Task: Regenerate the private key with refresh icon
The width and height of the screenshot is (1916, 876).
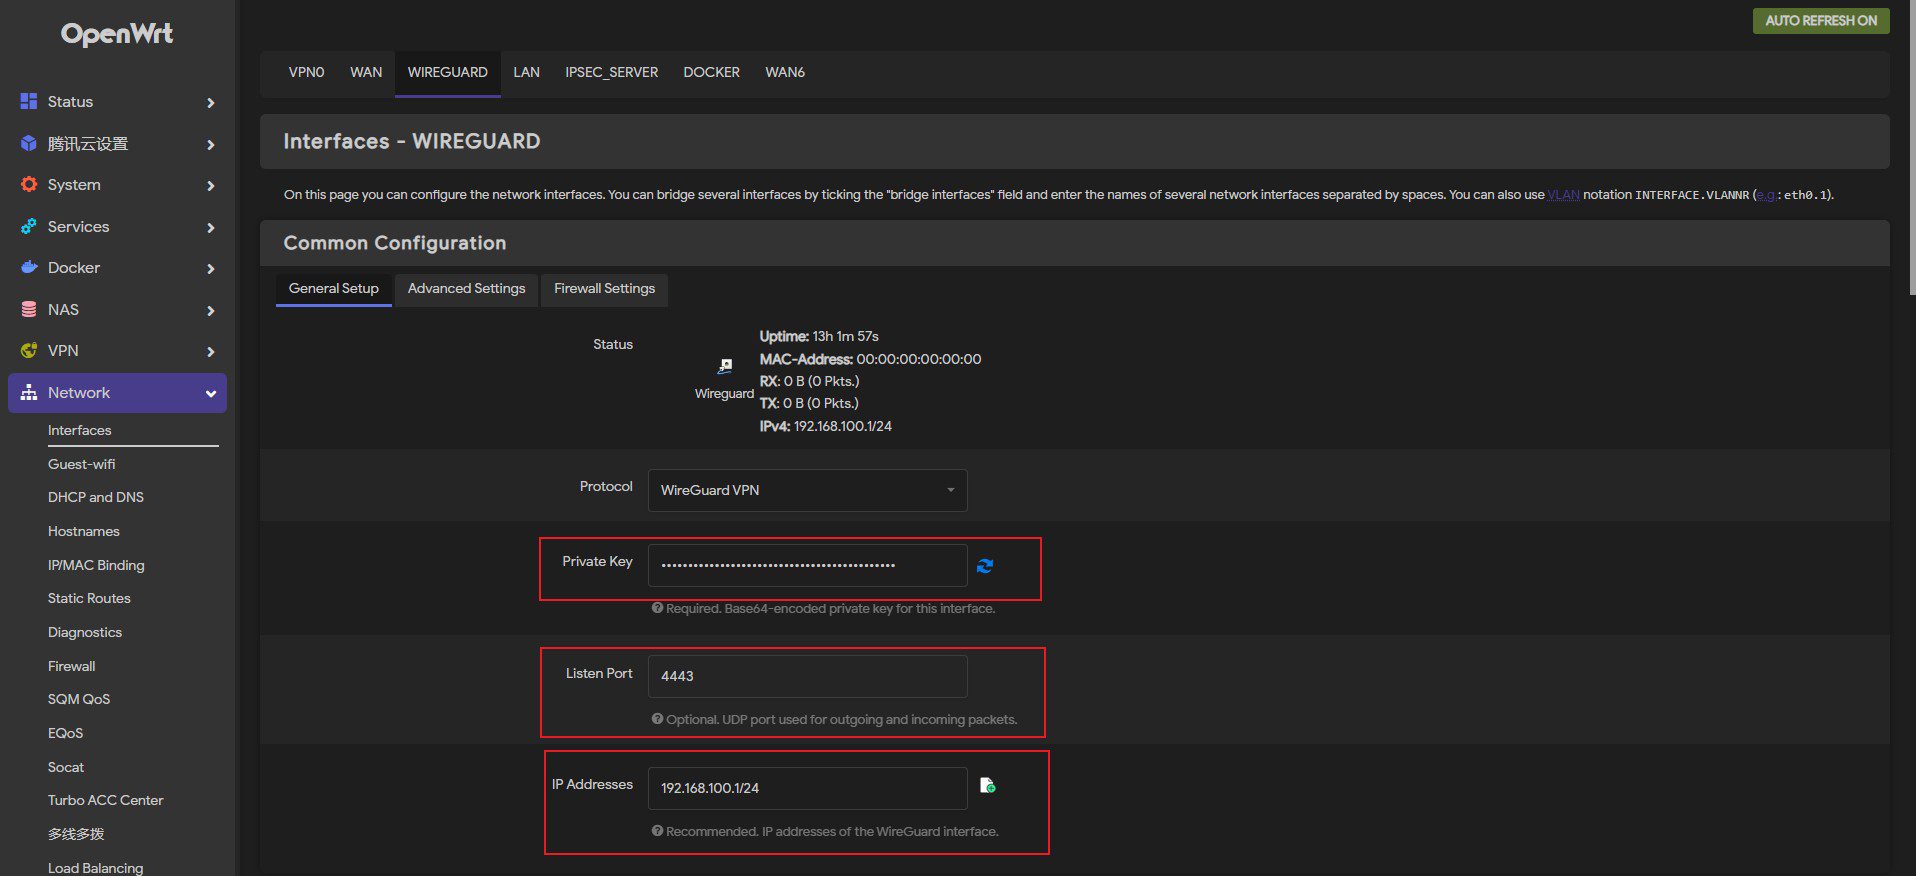Action: (985, 566)
